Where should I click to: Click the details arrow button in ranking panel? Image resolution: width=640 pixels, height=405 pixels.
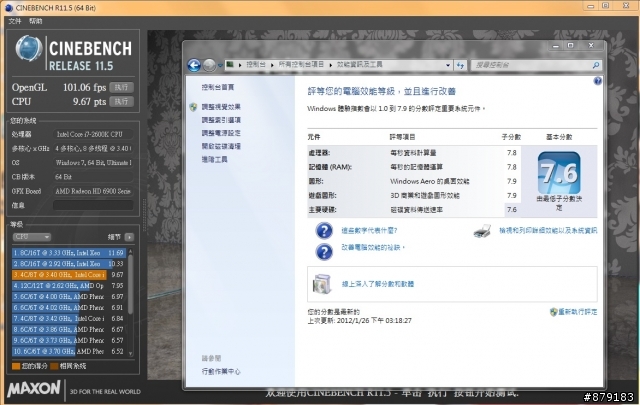[x=129, y=237]
